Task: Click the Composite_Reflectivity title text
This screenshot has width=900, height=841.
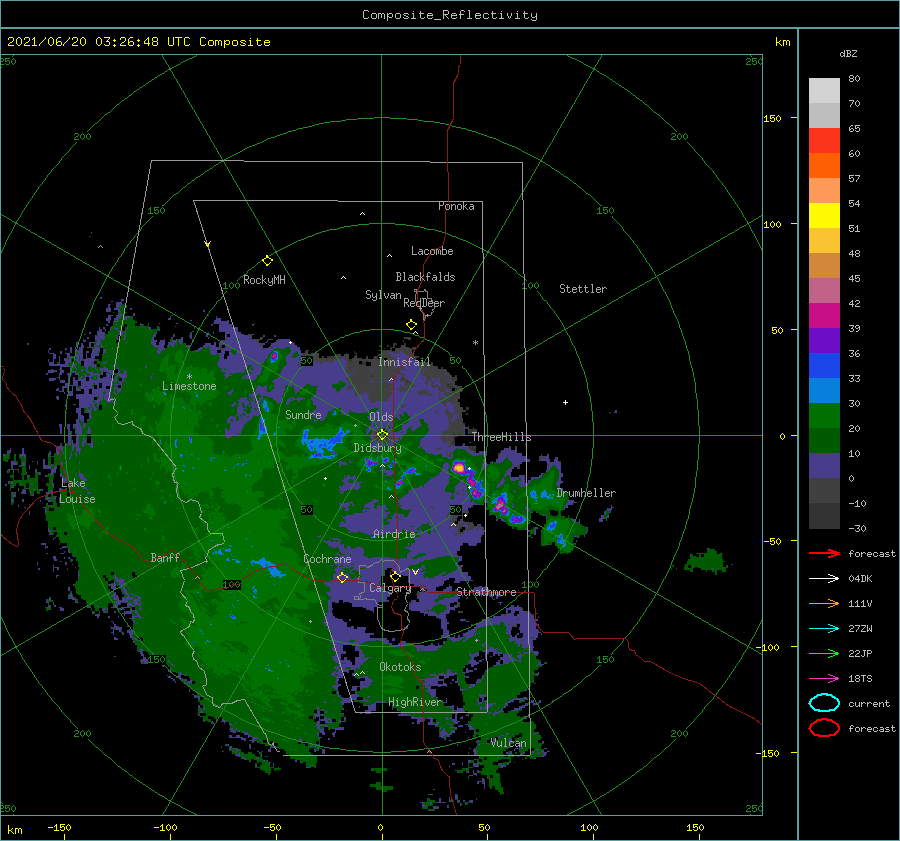Action: pyautogui.click(x=450, y=15)
